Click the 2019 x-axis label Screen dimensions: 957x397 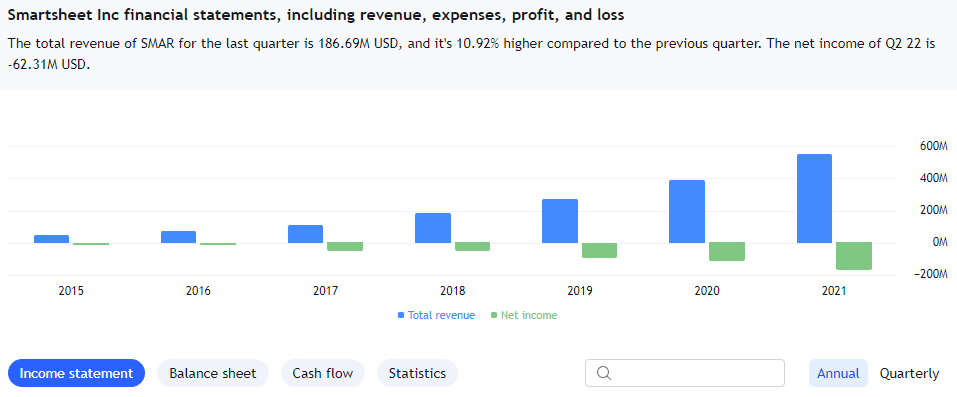(x=580, y=291)
